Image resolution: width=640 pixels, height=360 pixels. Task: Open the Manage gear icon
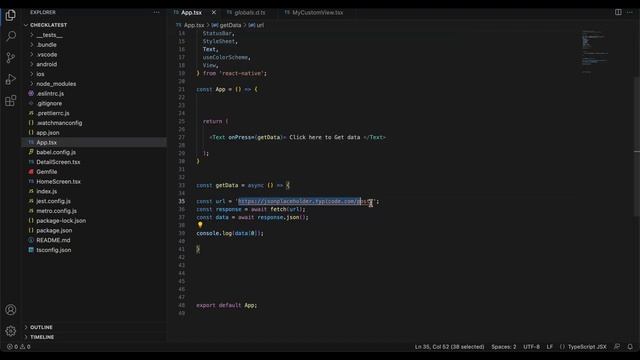pos(11,331)
